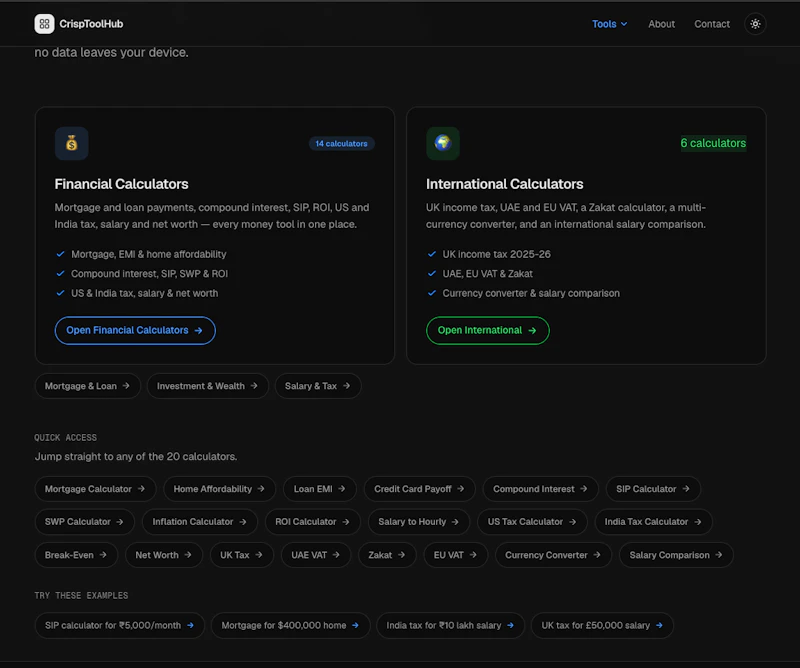The height and width of the screenshot is (668, 800).
Task: Click the globe International icon
Action: (x=443, y=143)
